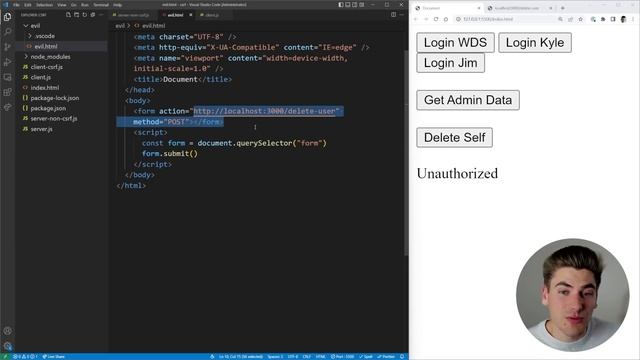This screenshot has width=640, height=360.
Task: Open Customize Layout icon in title bar
Action: click(x=362, y=5)
